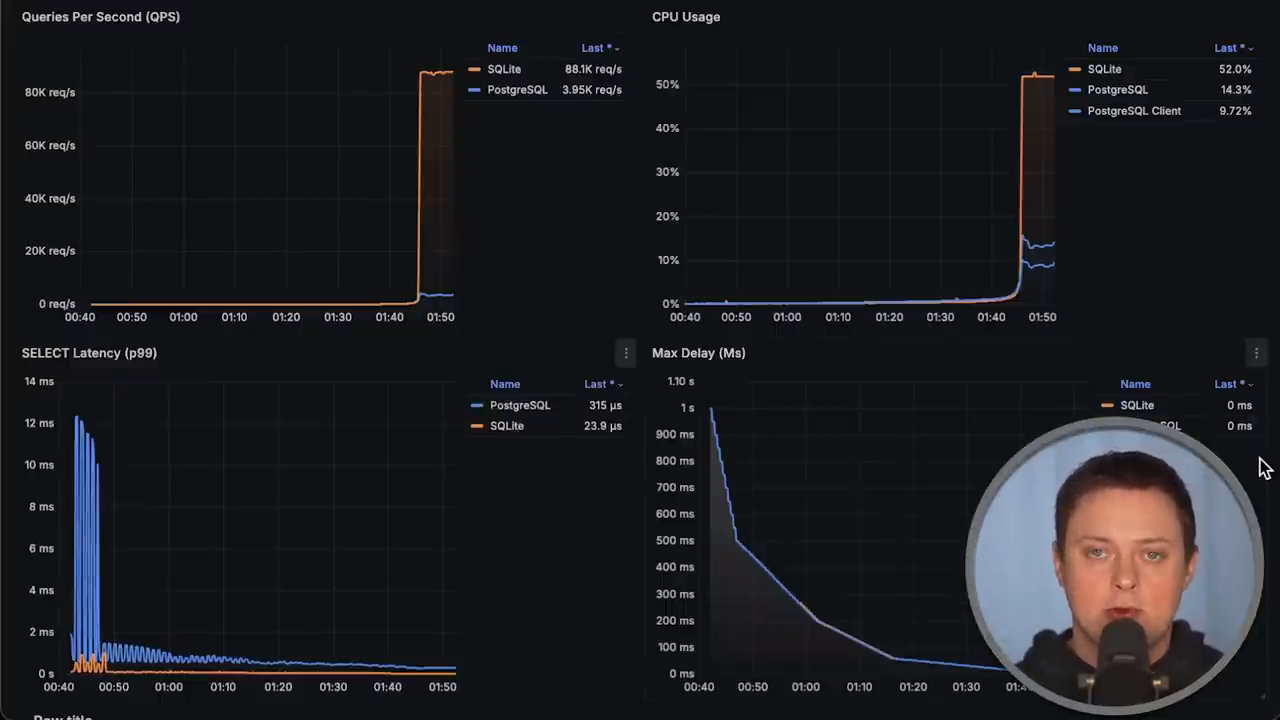Click the 01:20 x-axis tick in the SELECT Latency chart
This screenshot has width=1280, height=720.
click(278, 687)
